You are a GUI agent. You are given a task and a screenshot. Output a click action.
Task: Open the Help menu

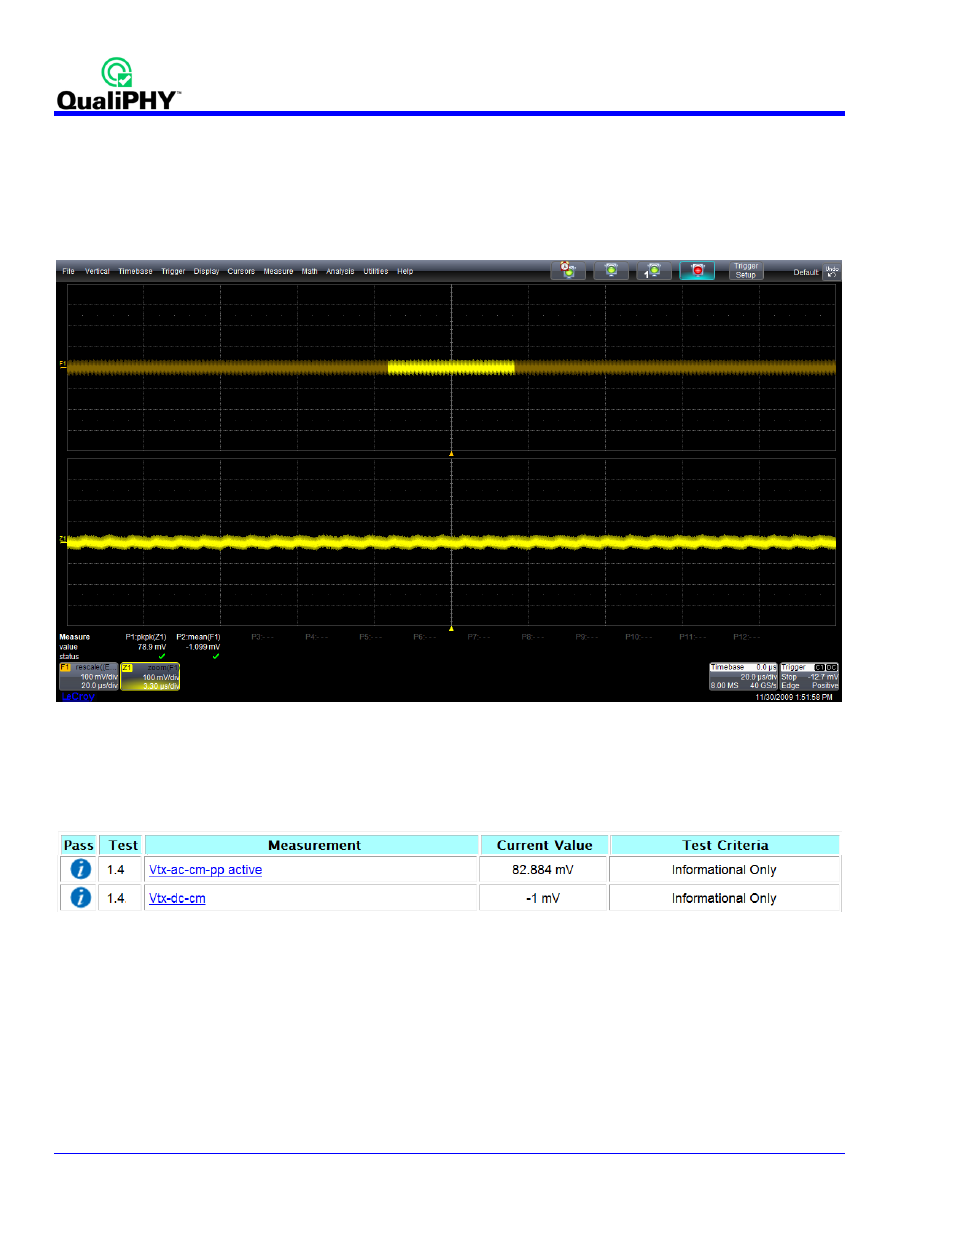point(405,271)
